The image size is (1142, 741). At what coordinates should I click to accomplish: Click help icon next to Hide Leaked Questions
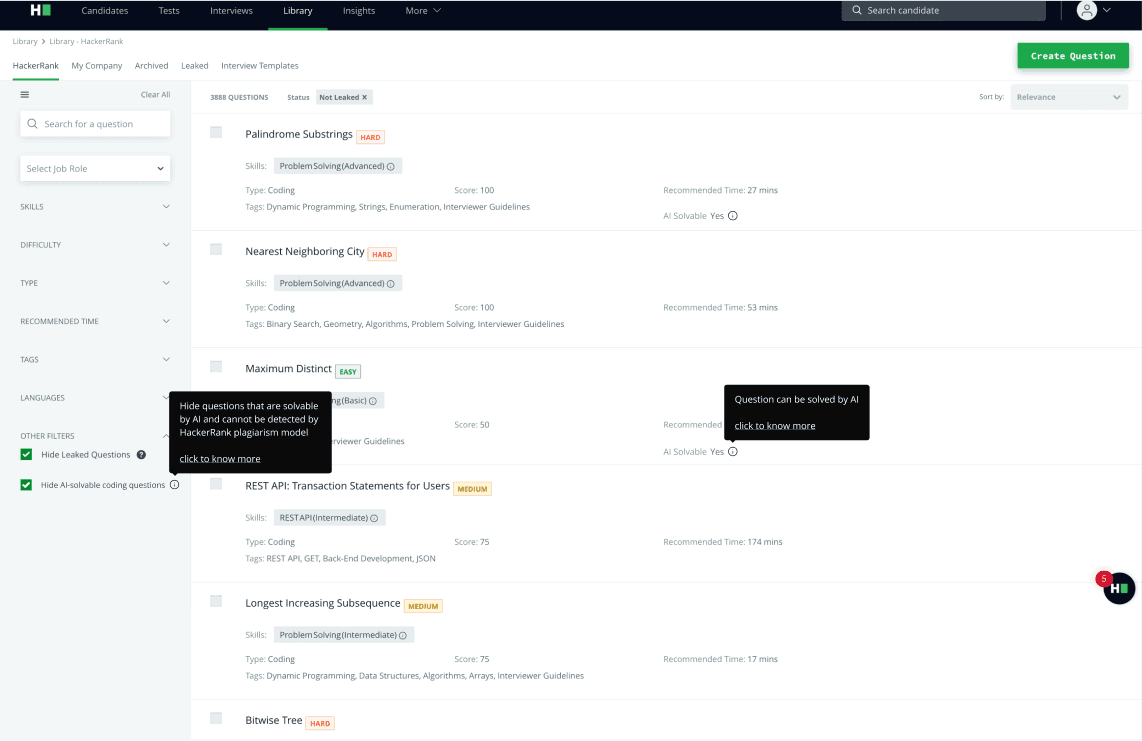[x=141, y=455]
